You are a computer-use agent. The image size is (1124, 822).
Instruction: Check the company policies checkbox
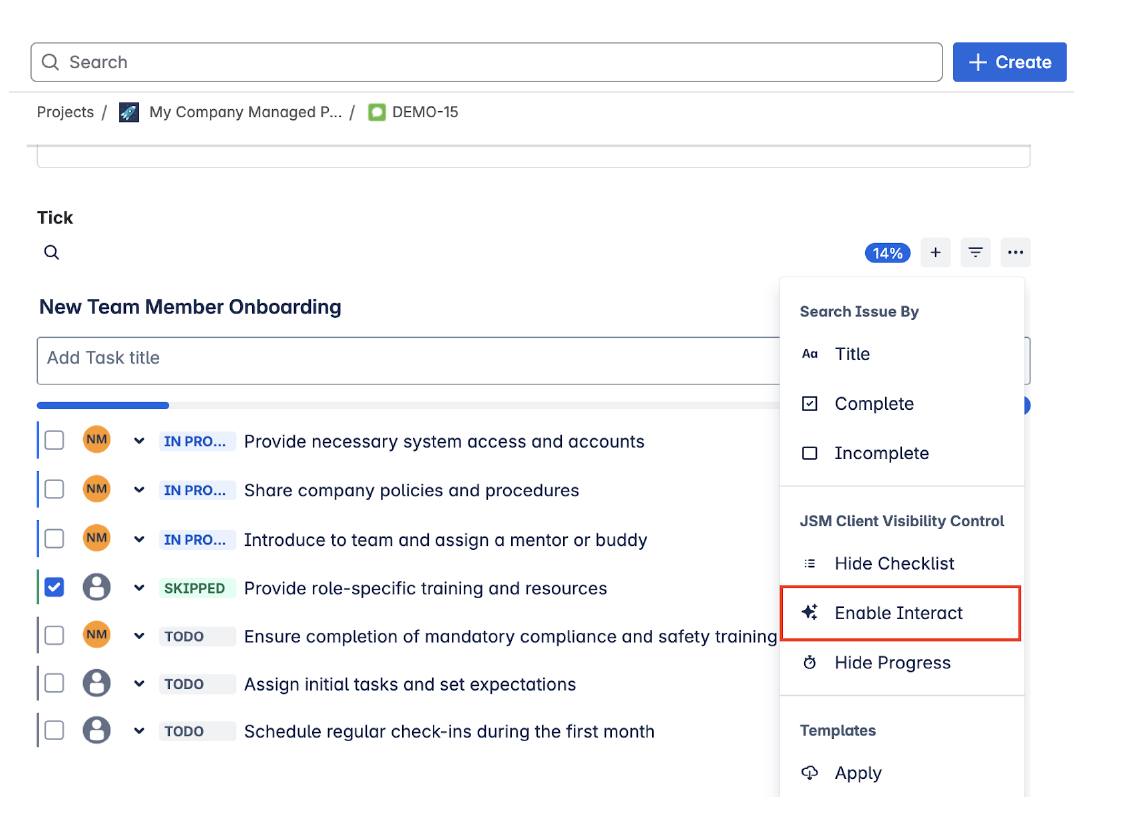(x=54, y=489)
